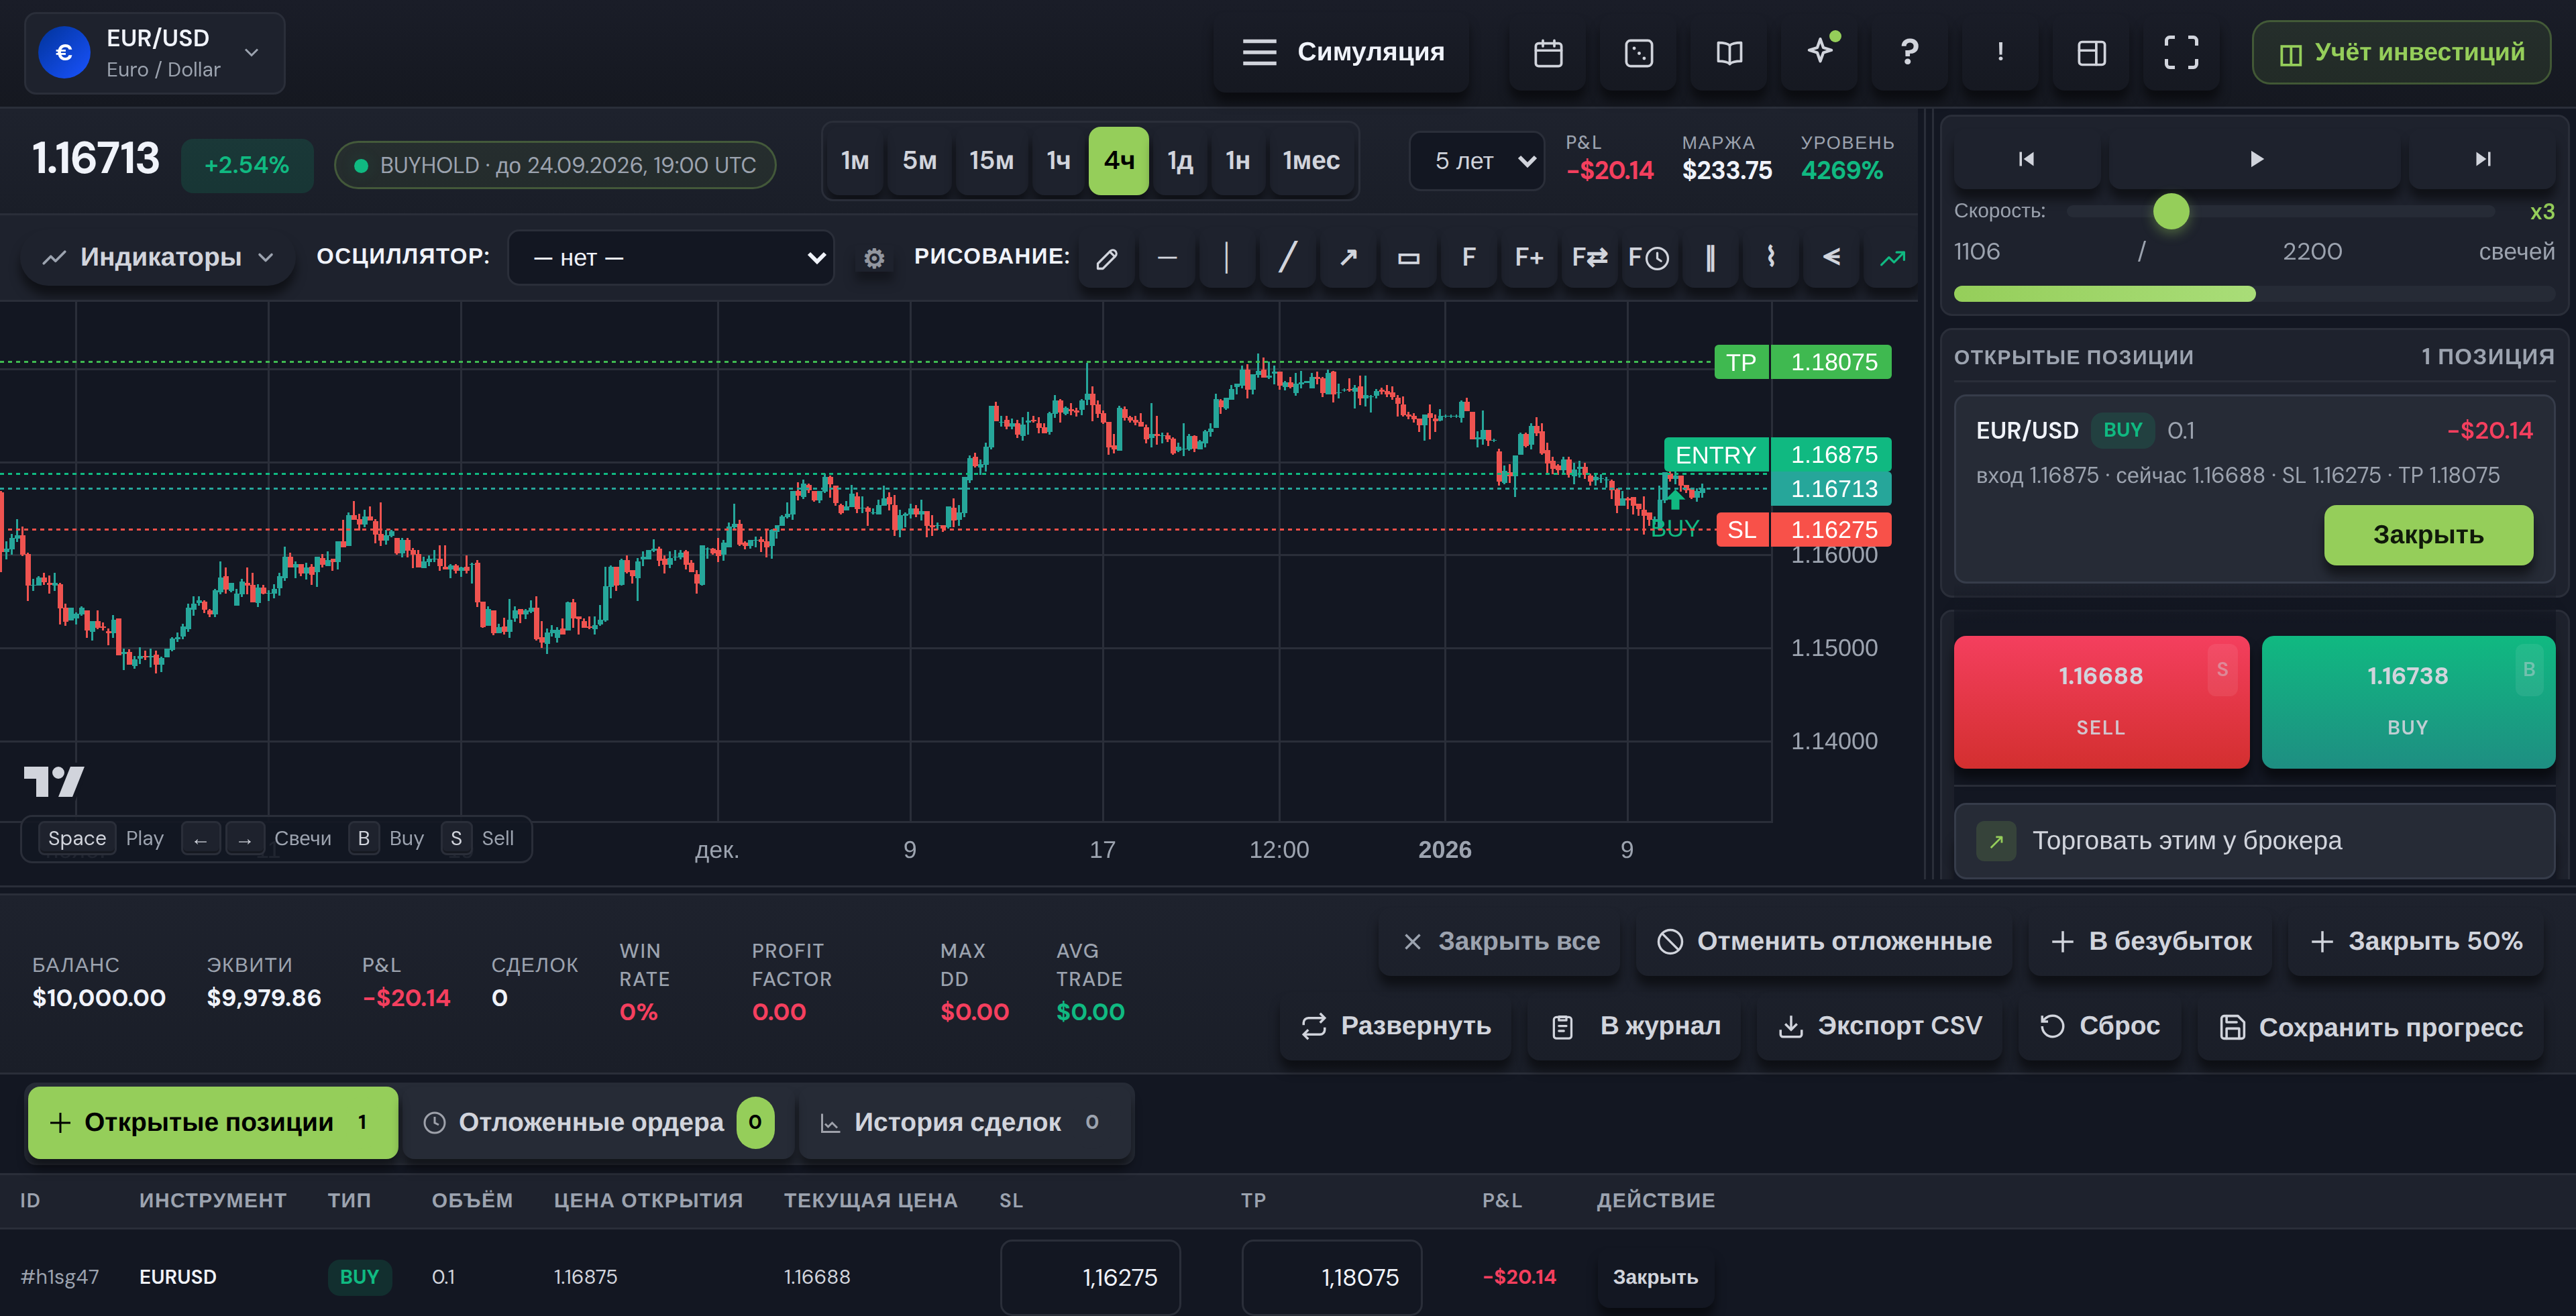Enter fullscreen mode icon
Image resolution: width=2576 pixels, height=1316 pixels.
2181,52
